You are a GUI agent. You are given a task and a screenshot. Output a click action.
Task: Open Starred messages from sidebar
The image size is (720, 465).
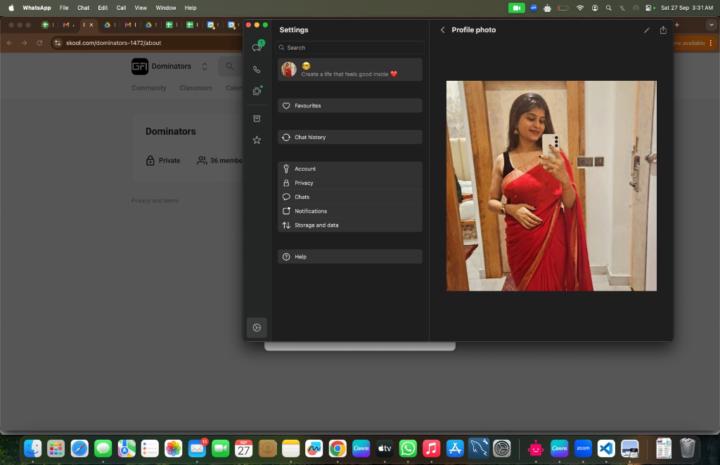(257, 140)
